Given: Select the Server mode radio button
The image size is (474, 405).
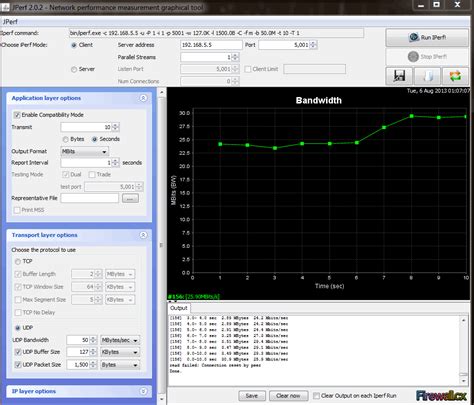Looking at the screenshot, I should click(74, 69).
